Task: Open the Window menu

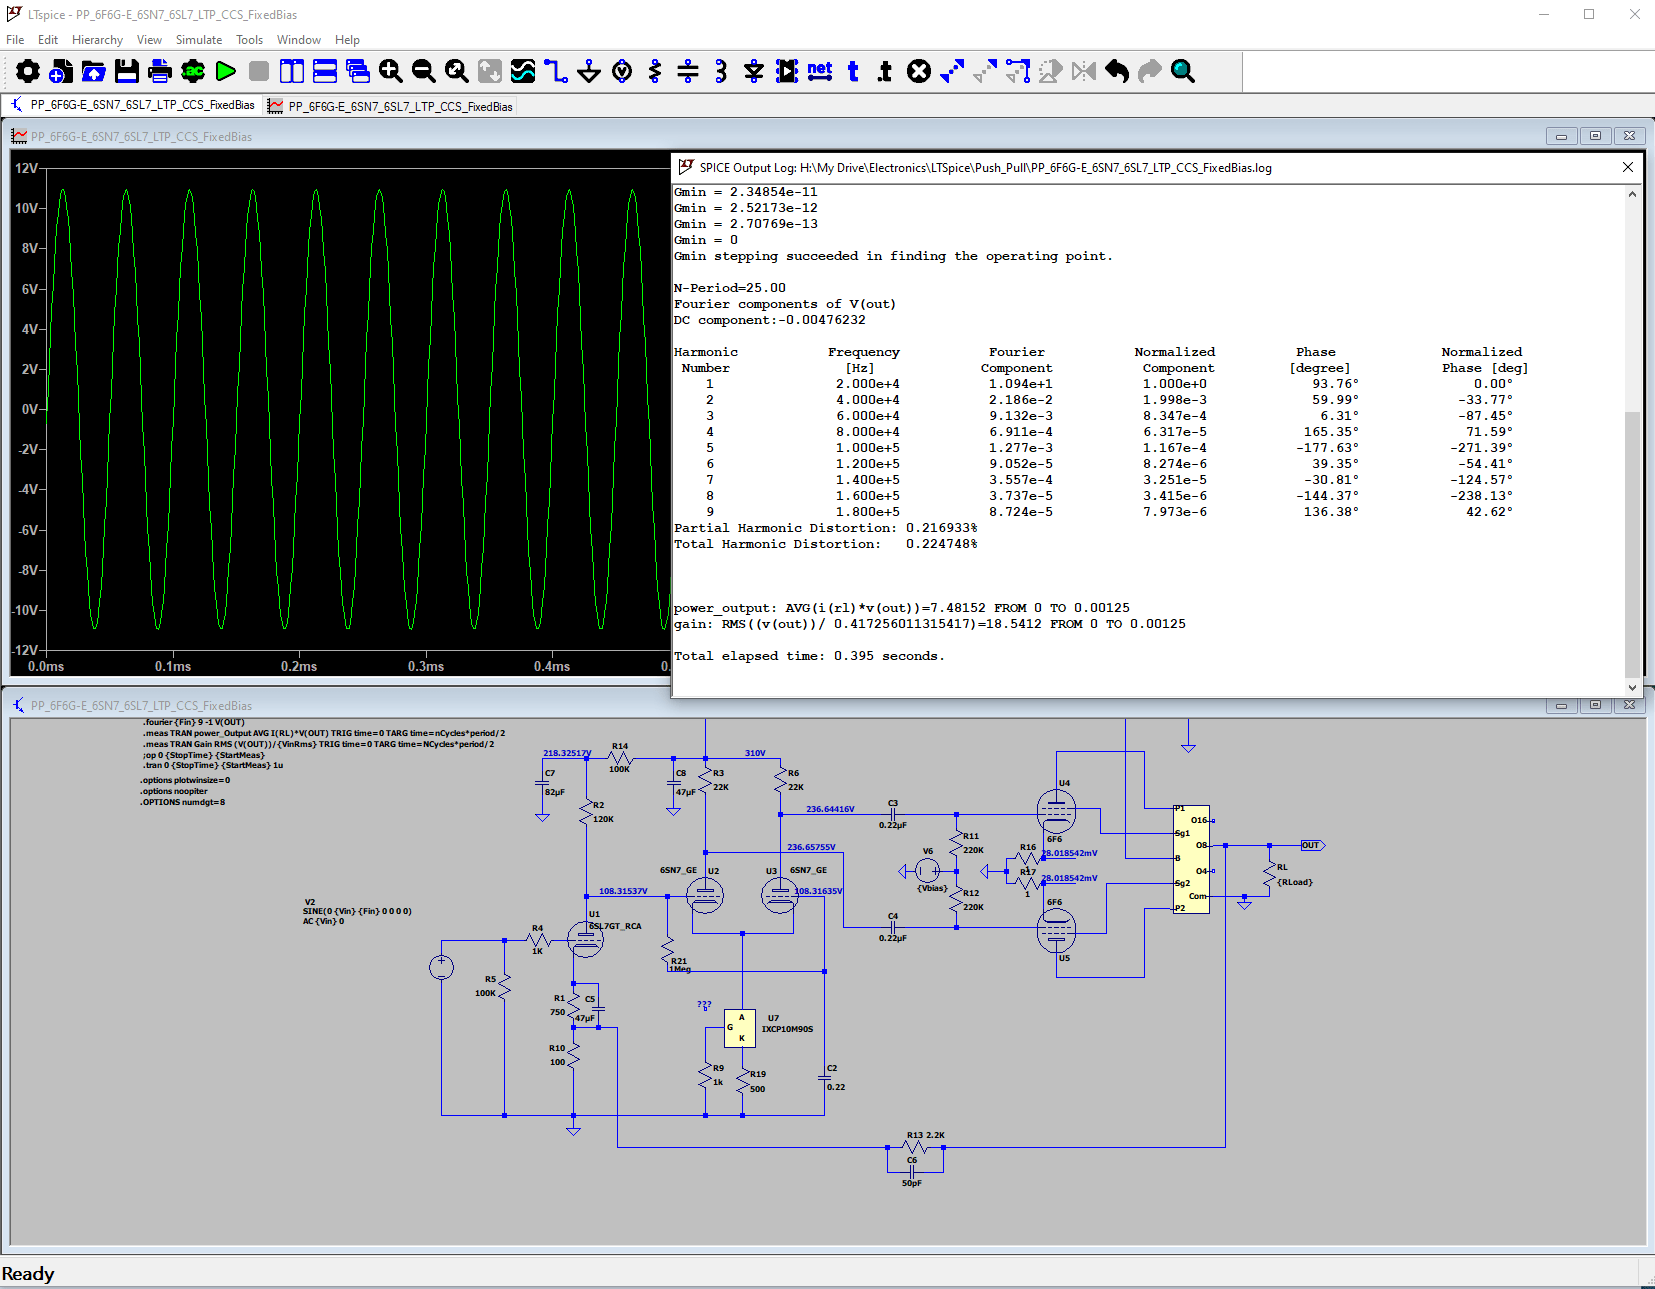Action: click(x=299, y=40)
